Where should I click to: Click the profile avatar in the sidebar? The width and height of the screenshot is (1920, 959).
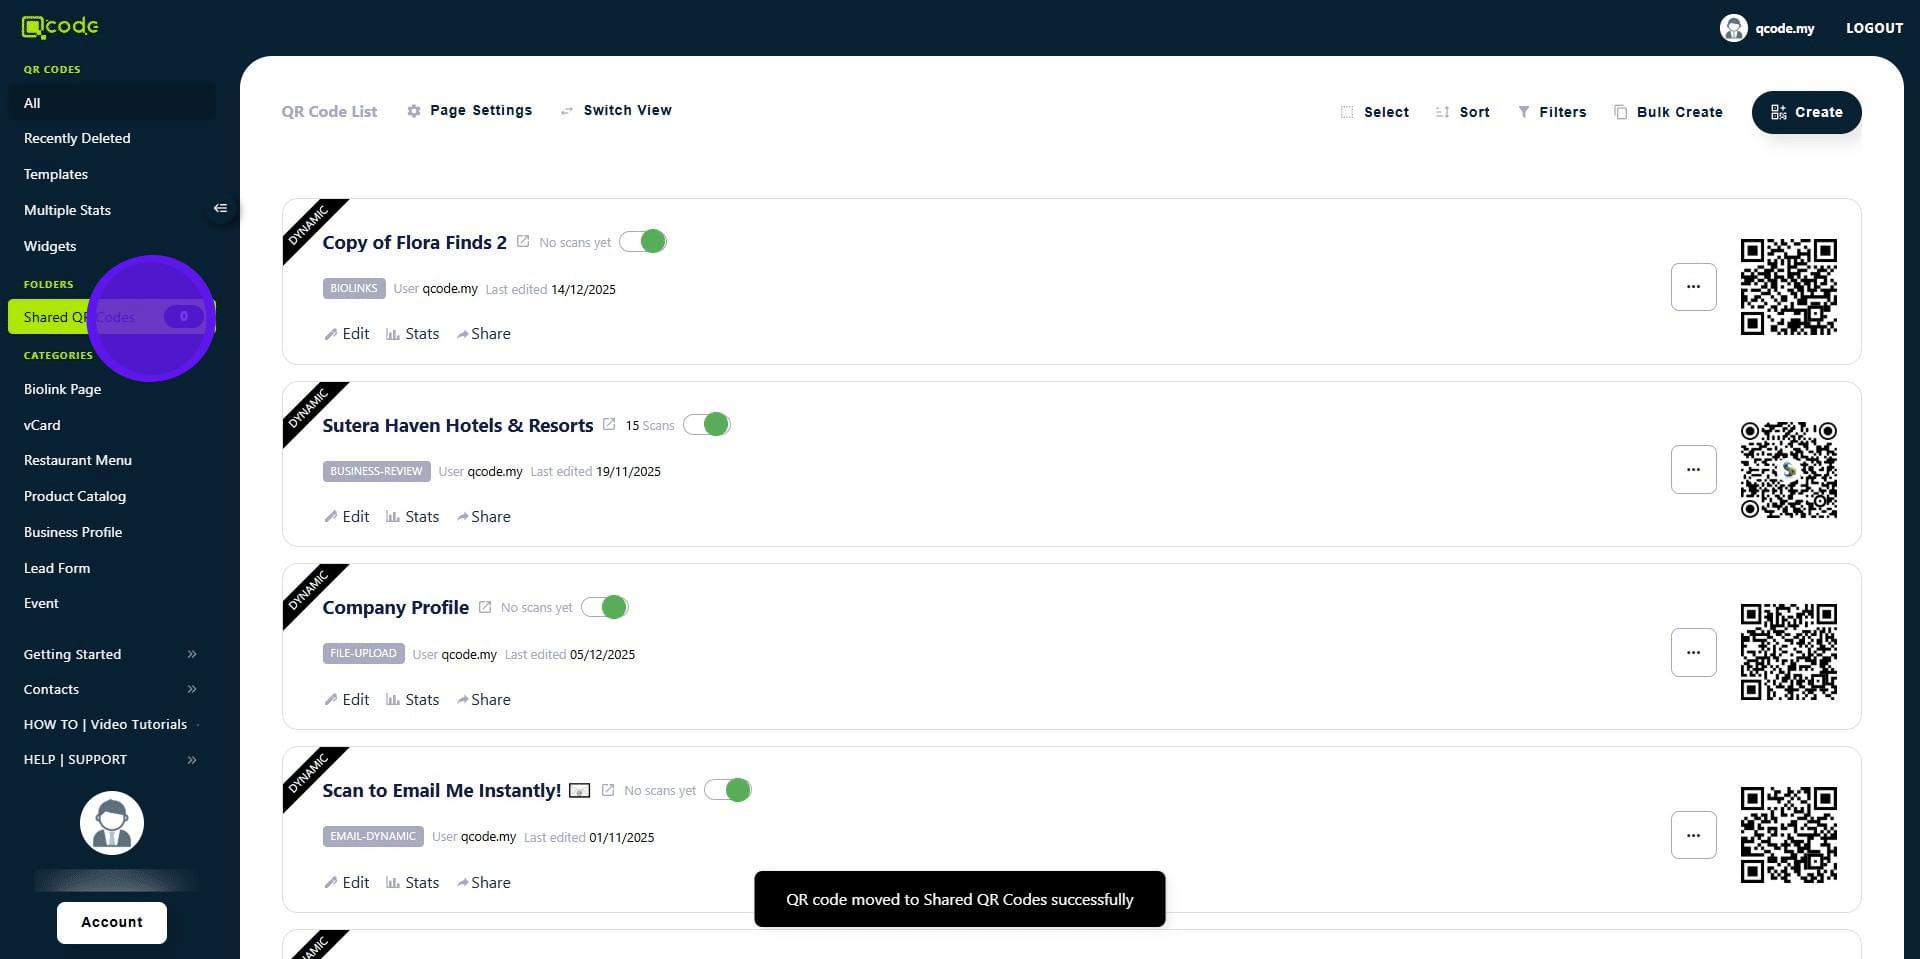pyautogui.click(x=112, y=823)
